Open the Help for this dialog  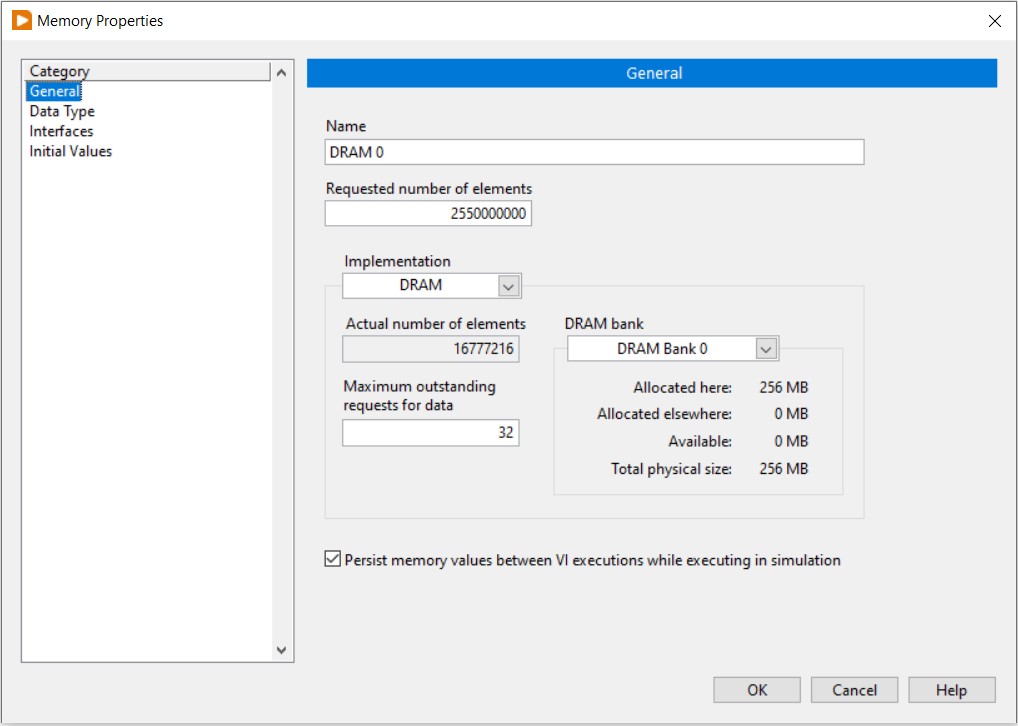click(x=951, y=690)
